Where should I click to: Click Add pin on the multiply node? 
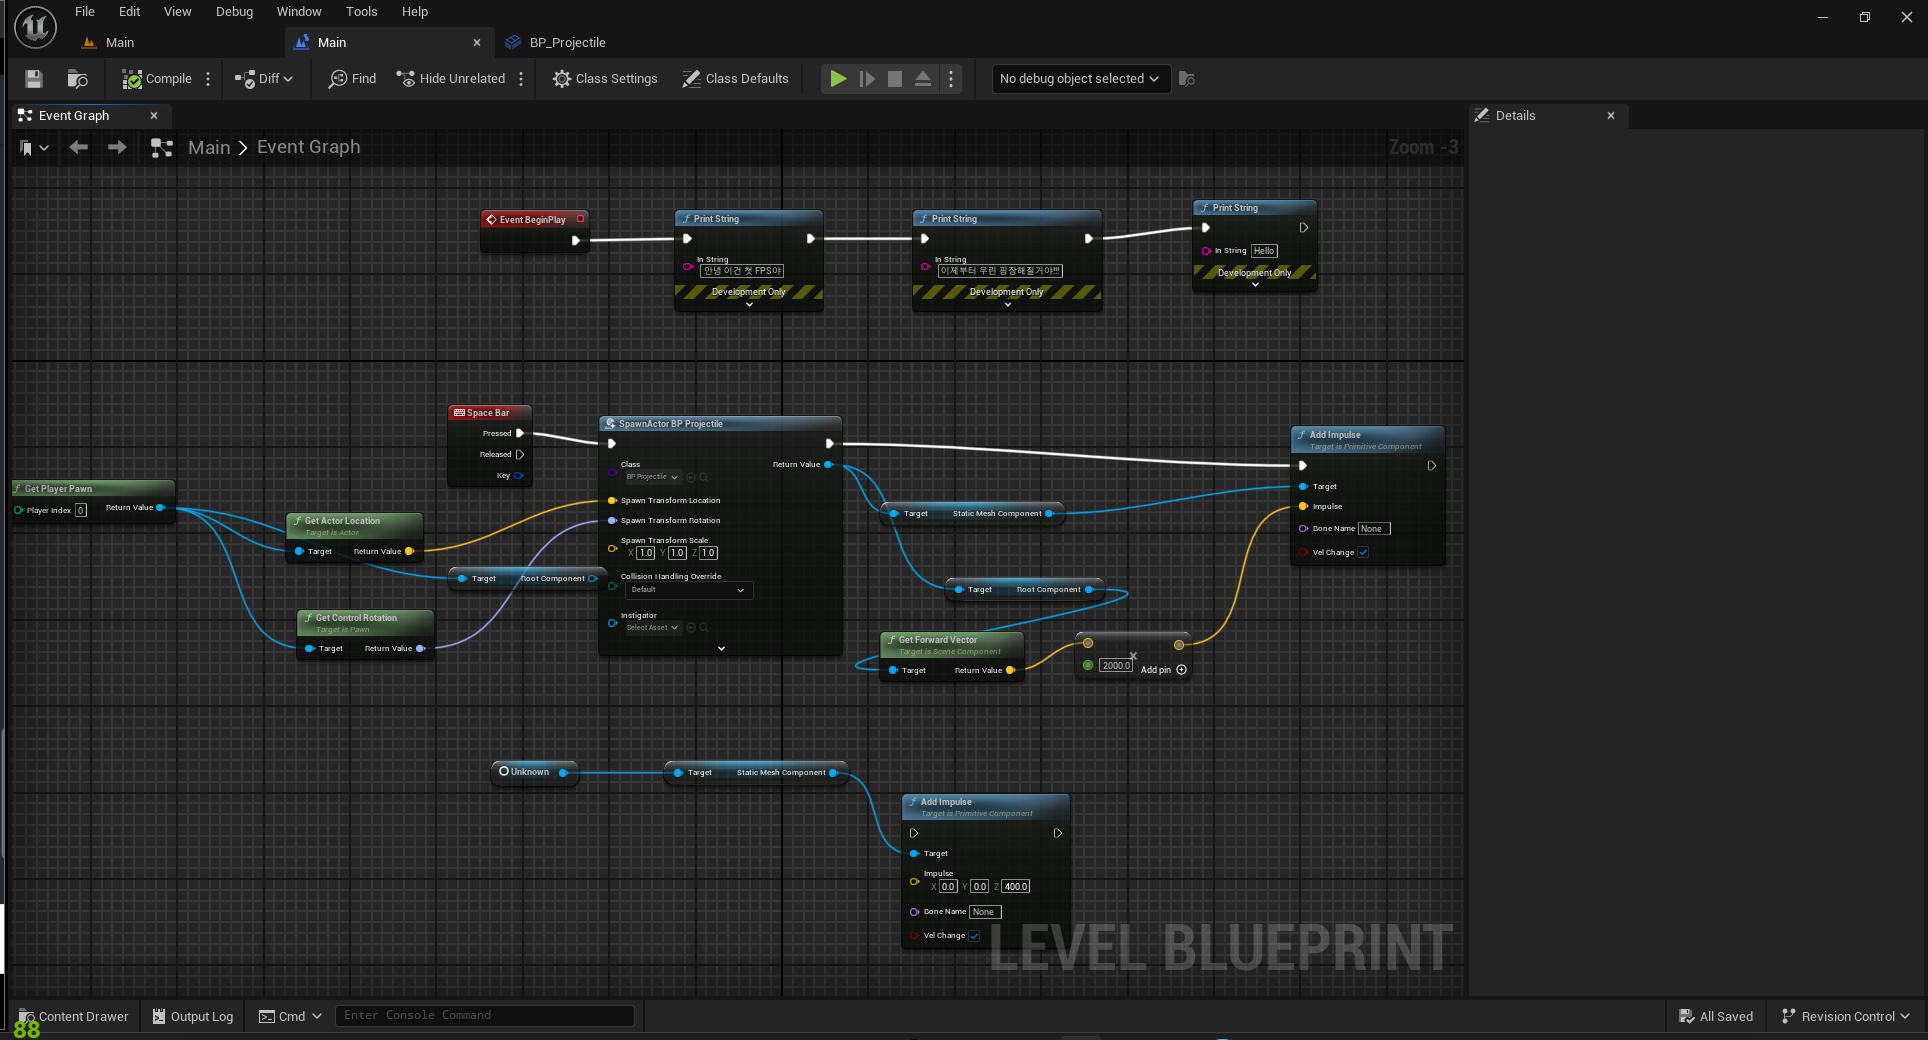[x=1164, y=670]
